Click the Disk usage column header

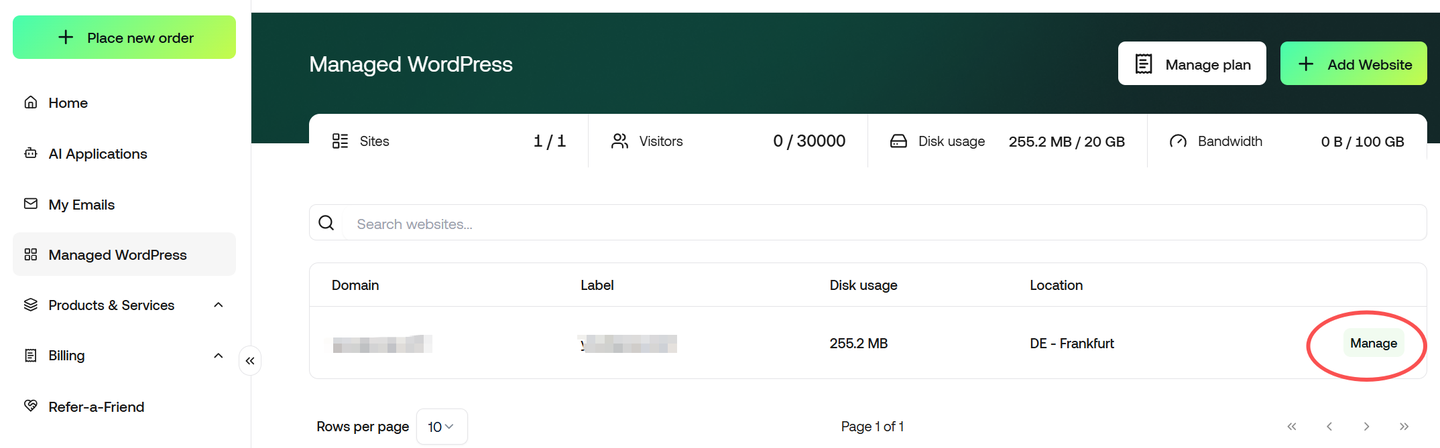(x=864, y=285)
